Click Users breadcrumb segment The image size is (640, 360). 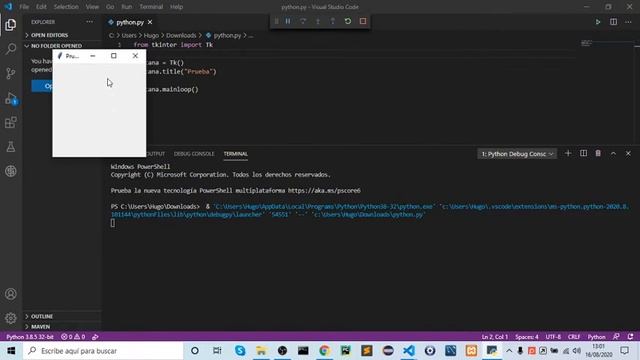click(x=129, y=36)
